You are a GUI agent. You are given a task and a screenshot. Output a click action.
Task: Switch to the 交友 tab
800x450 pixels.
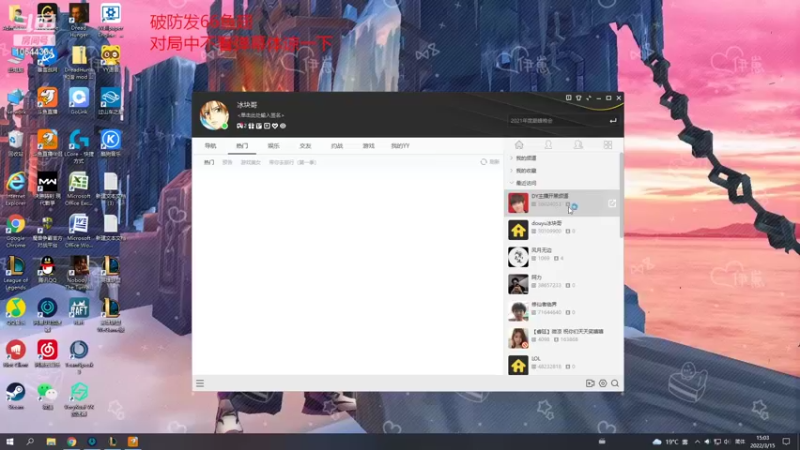[305, 146]
